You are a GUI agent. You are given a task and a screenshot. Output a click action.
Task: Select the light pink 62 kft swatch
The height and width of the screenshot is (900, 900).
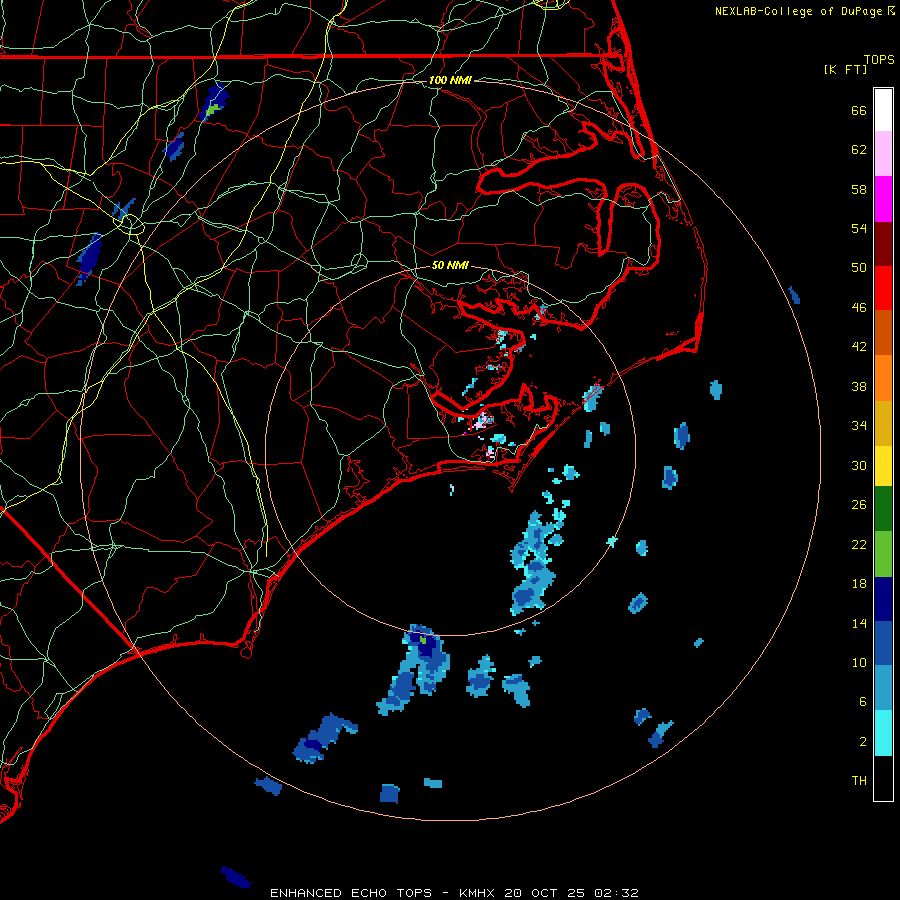tap(883, 154)
